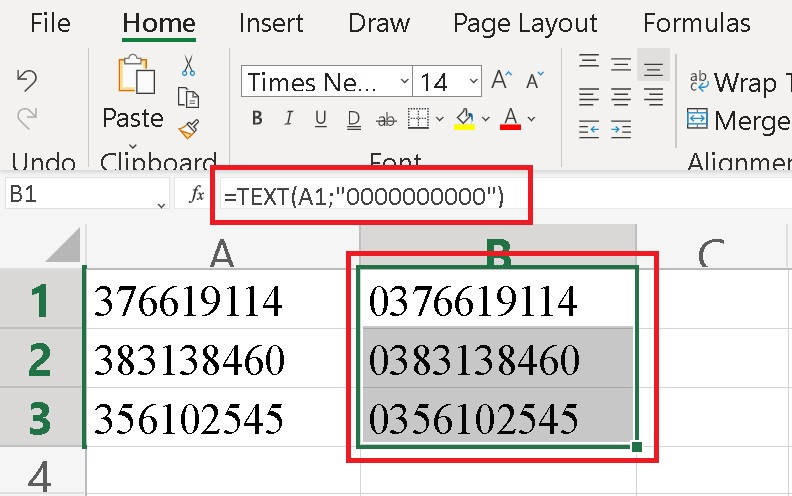
Task: Click the Cut scissors icon
Action: tap(188, 66)
